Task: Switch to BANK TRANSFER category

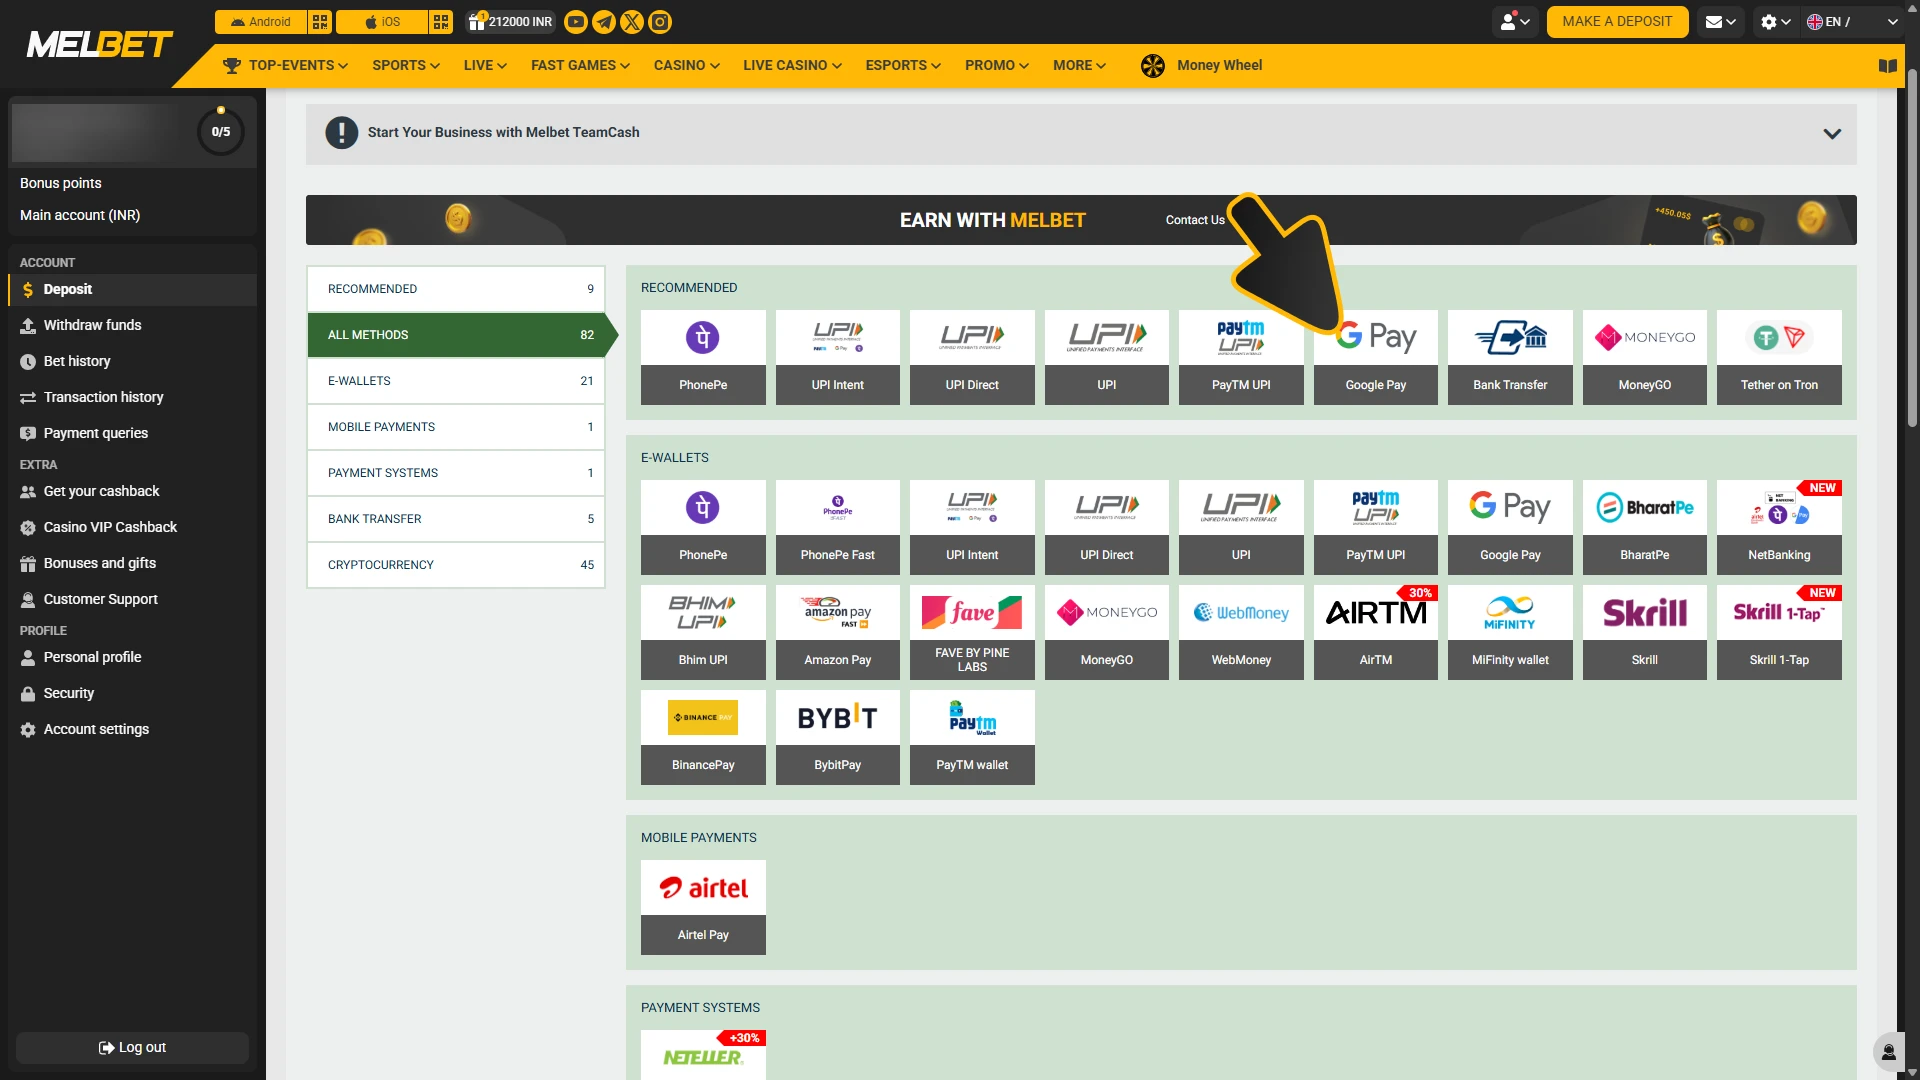Action: tap(456, 519)
